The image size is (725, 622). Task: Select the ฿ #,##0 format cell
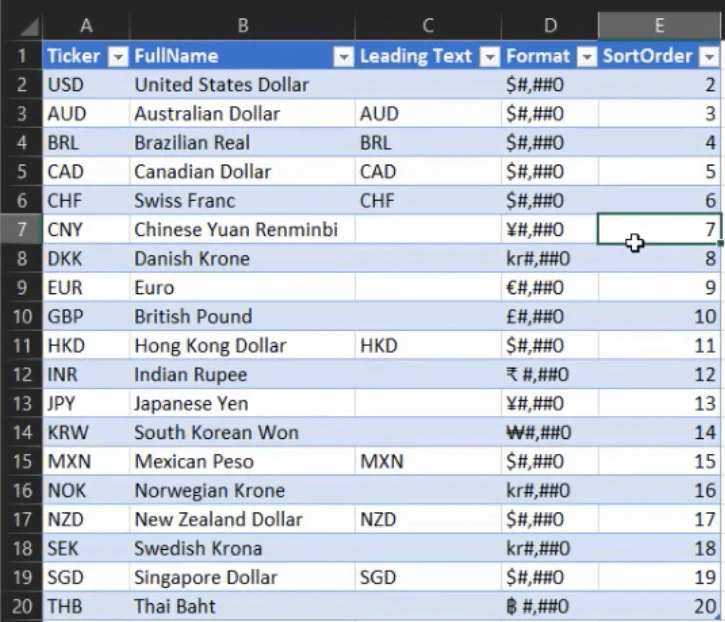pyautogui.click(x=550, y=606)
